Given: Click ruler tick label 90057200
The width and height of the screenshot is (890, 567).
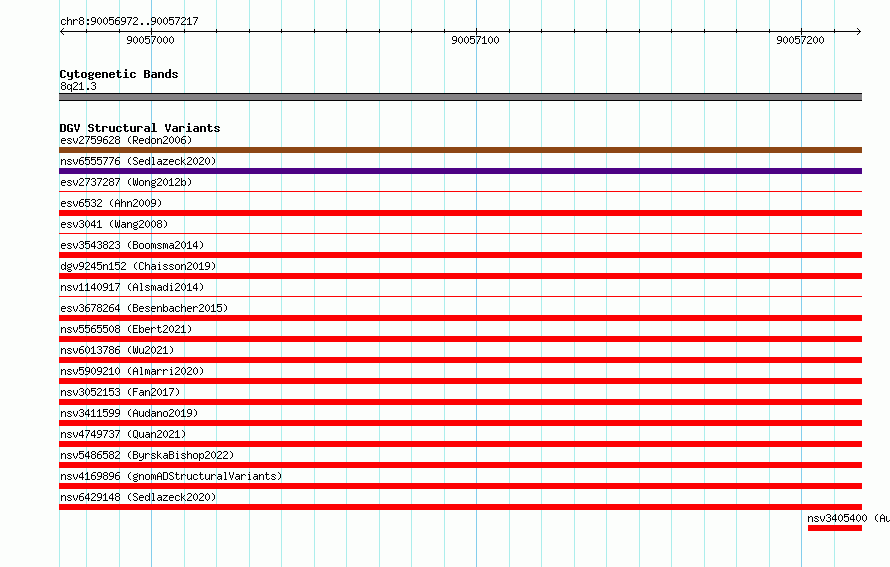Looking at the screenshot, I should point(800,40).
